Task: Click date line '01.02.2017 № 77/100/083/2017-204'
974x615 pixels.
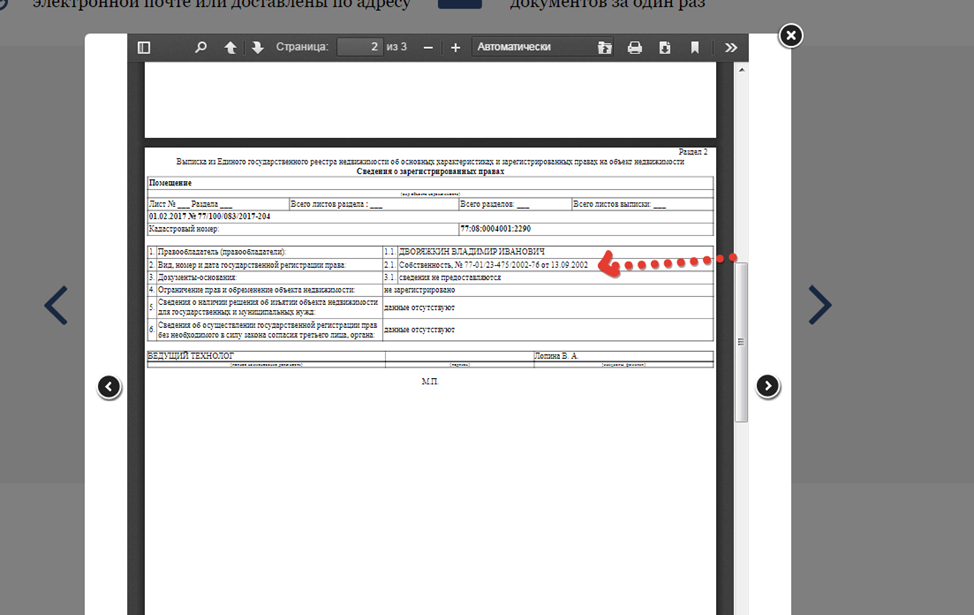Action: [209, 216]
